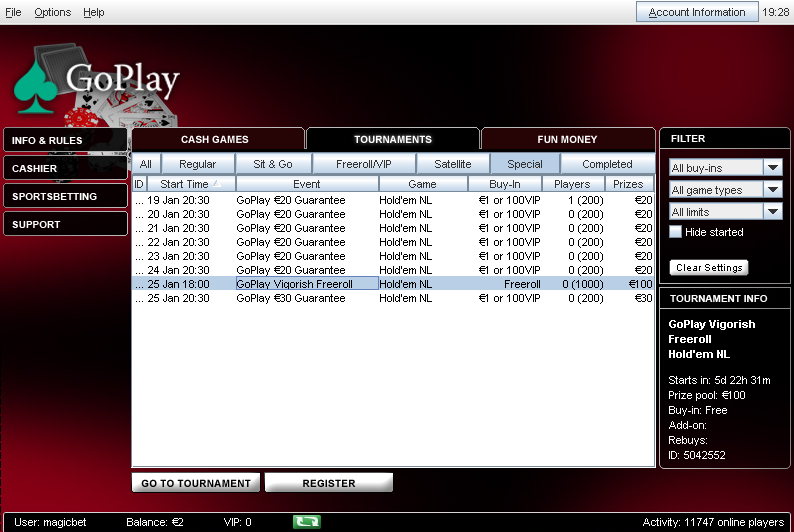The height and width of the screenshot is (532, 794).
Task: Click the Starts in: 5d 22h 31m text
Action: coord(719,380)
